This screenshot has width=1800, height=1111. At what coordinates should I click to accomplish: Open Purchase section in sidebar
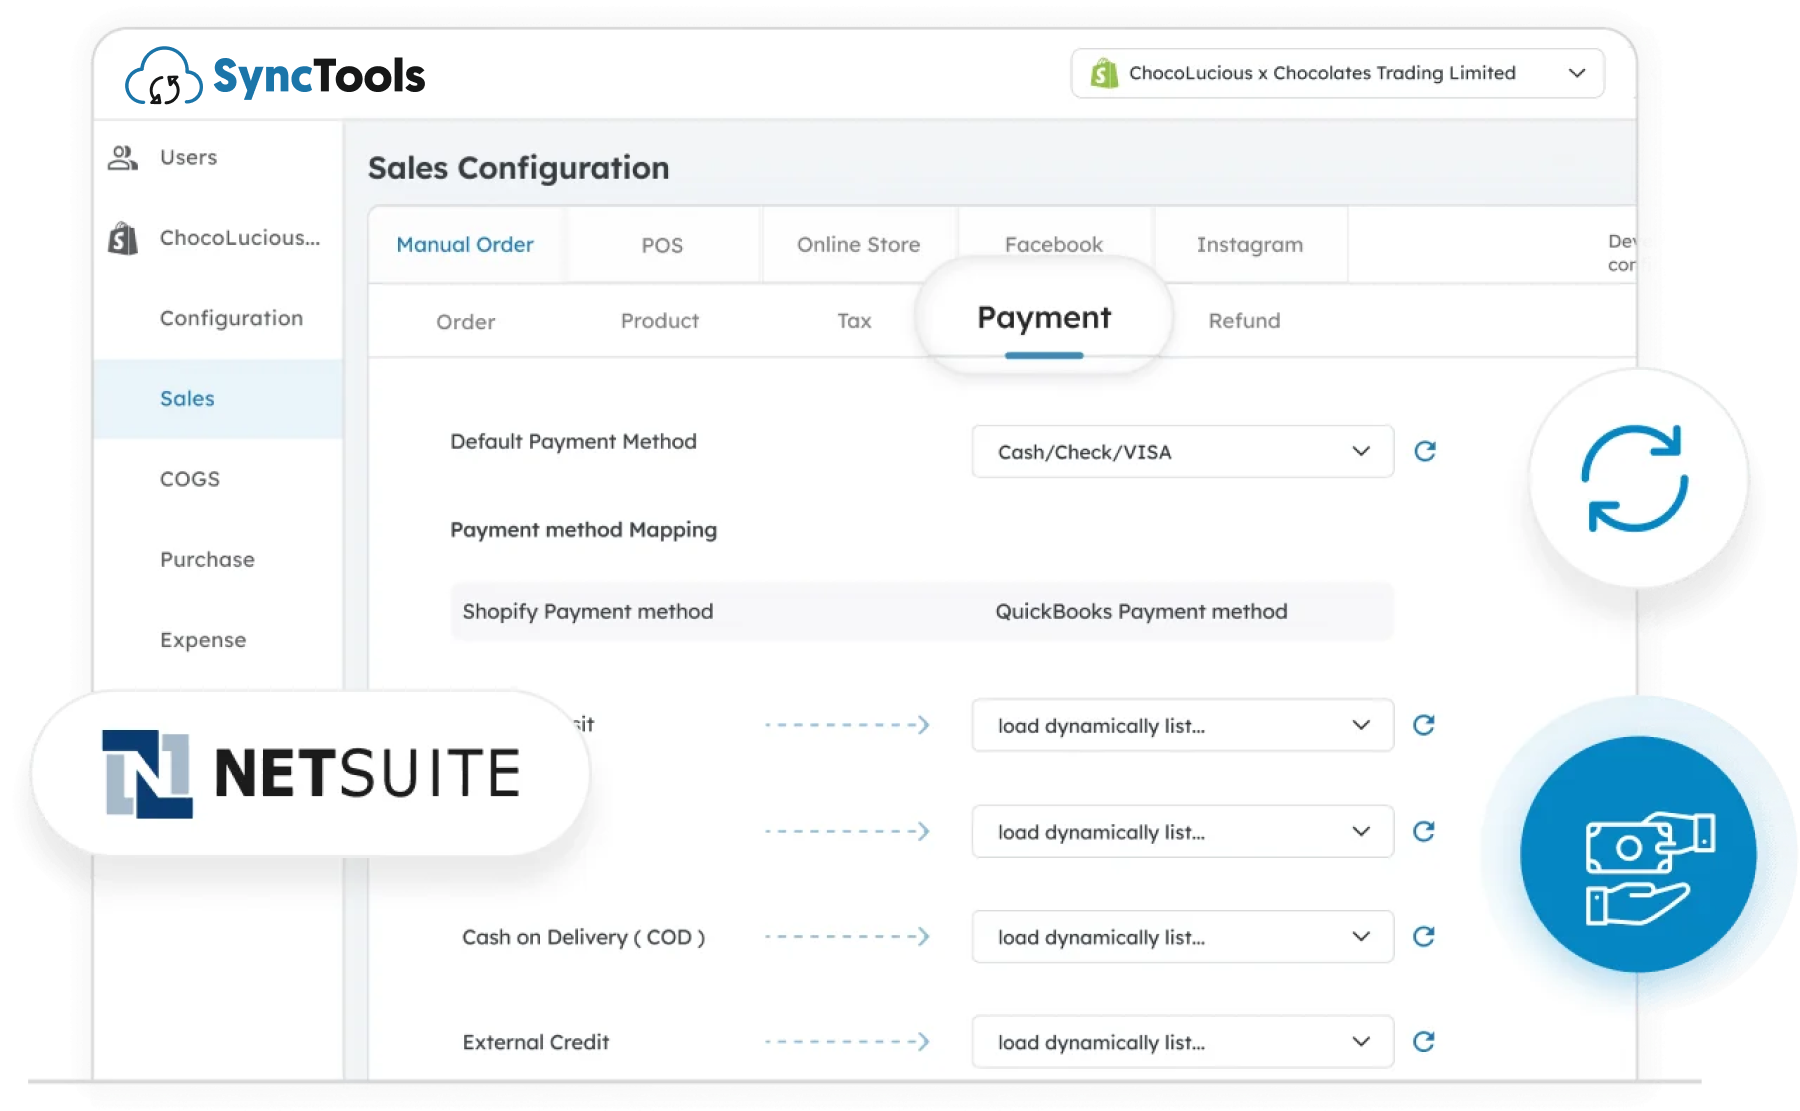tap(207, 560)
